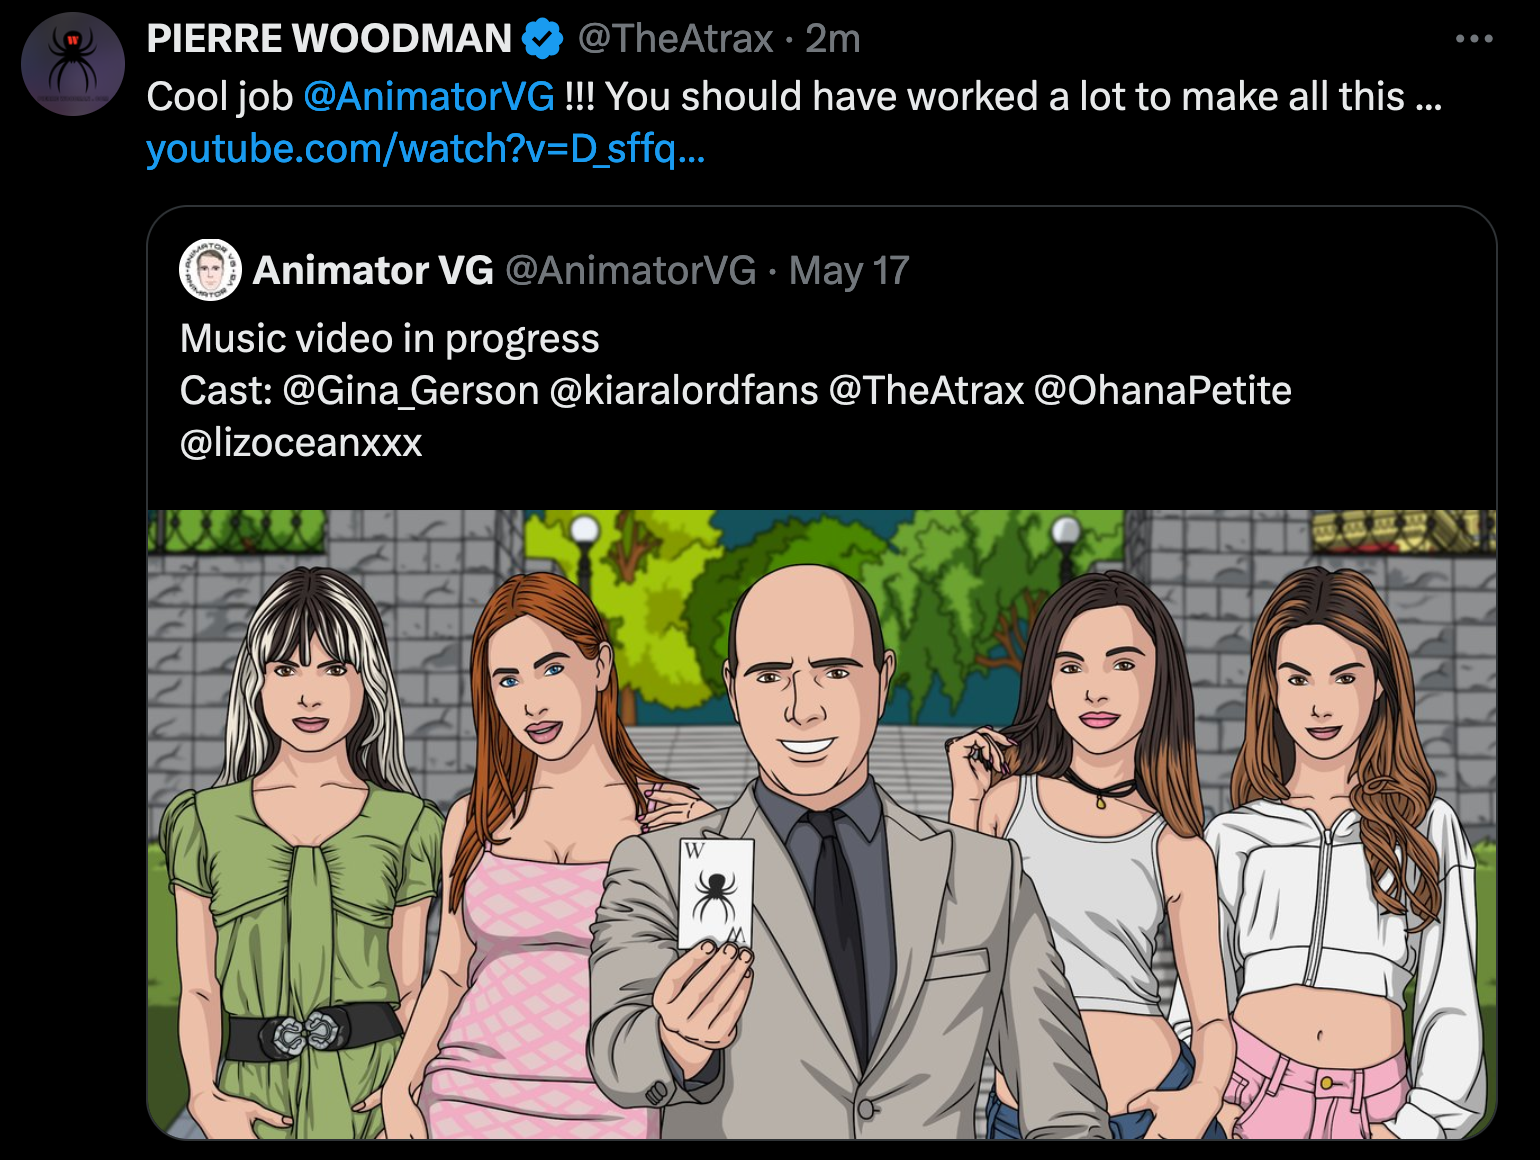Visit the @Gina_Gerson mention
The height and width of the screenshot is (1160, 1540).
[x=411, y=391]
